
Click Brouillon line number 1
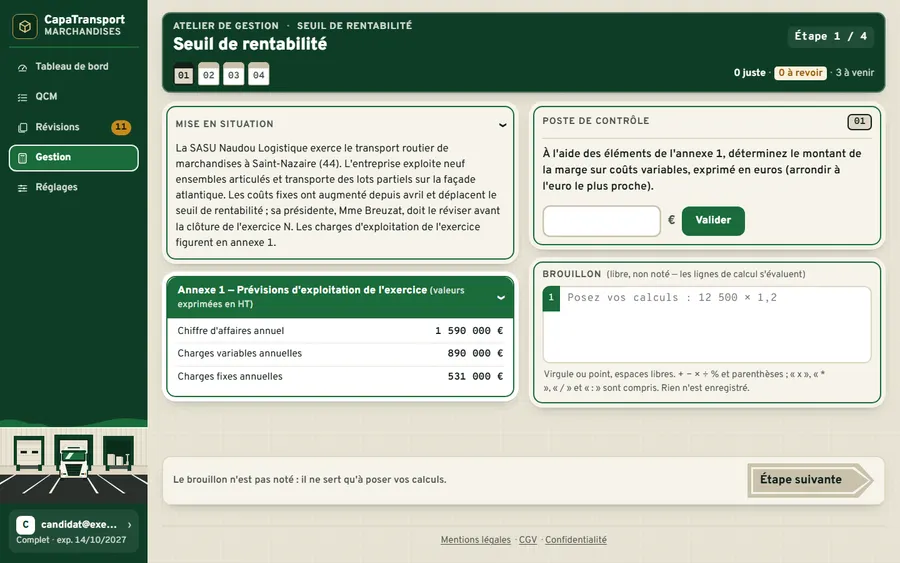pyautogui.click(x=551, y=298)
